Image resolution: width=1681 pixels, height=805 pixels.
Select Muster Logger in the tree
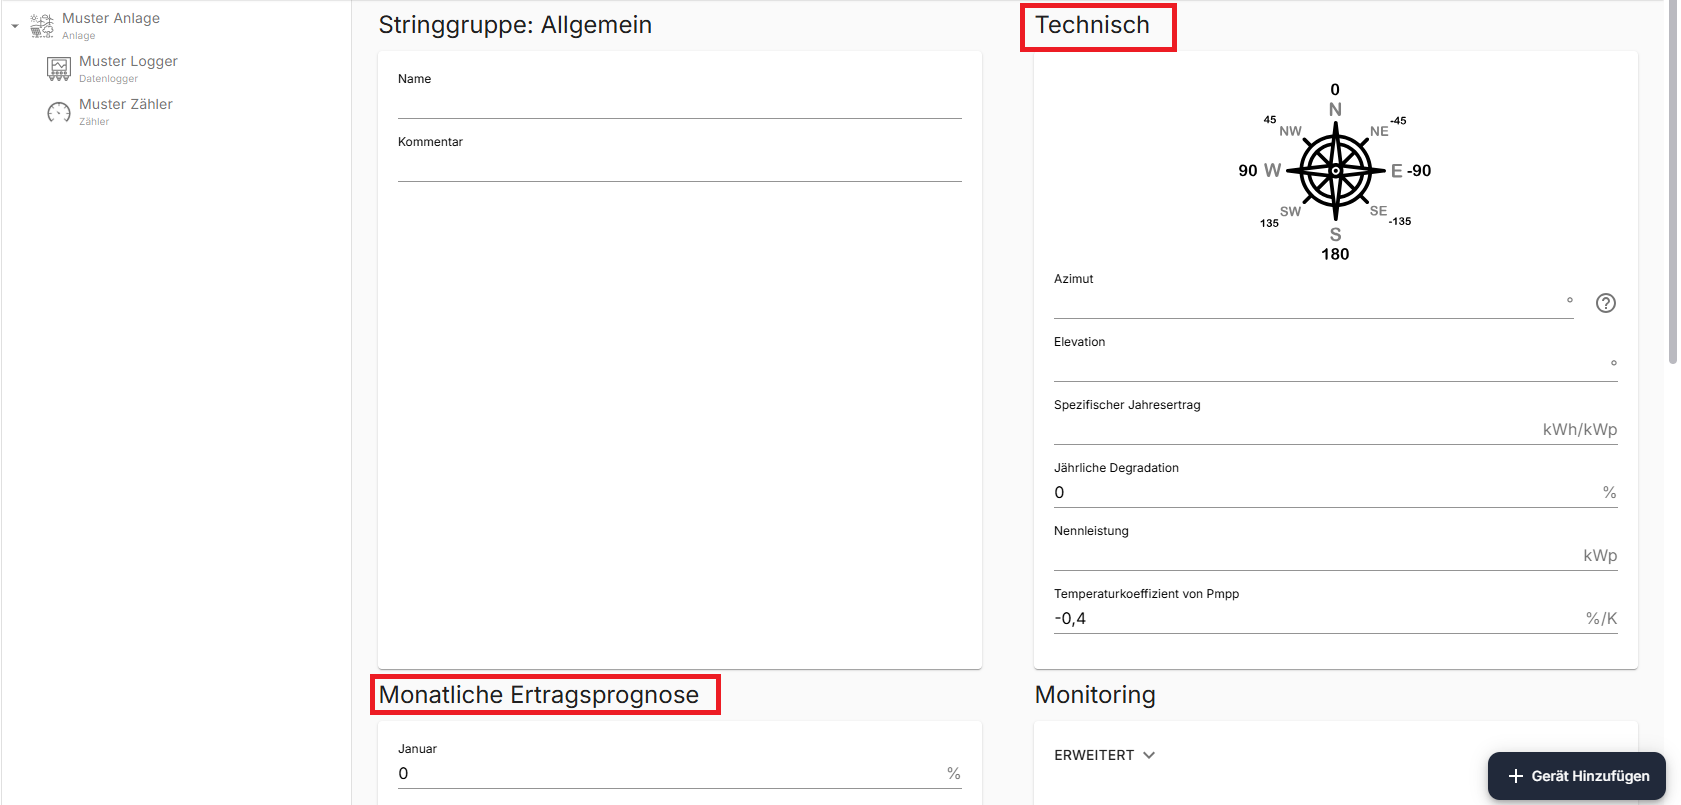[128, 61]
